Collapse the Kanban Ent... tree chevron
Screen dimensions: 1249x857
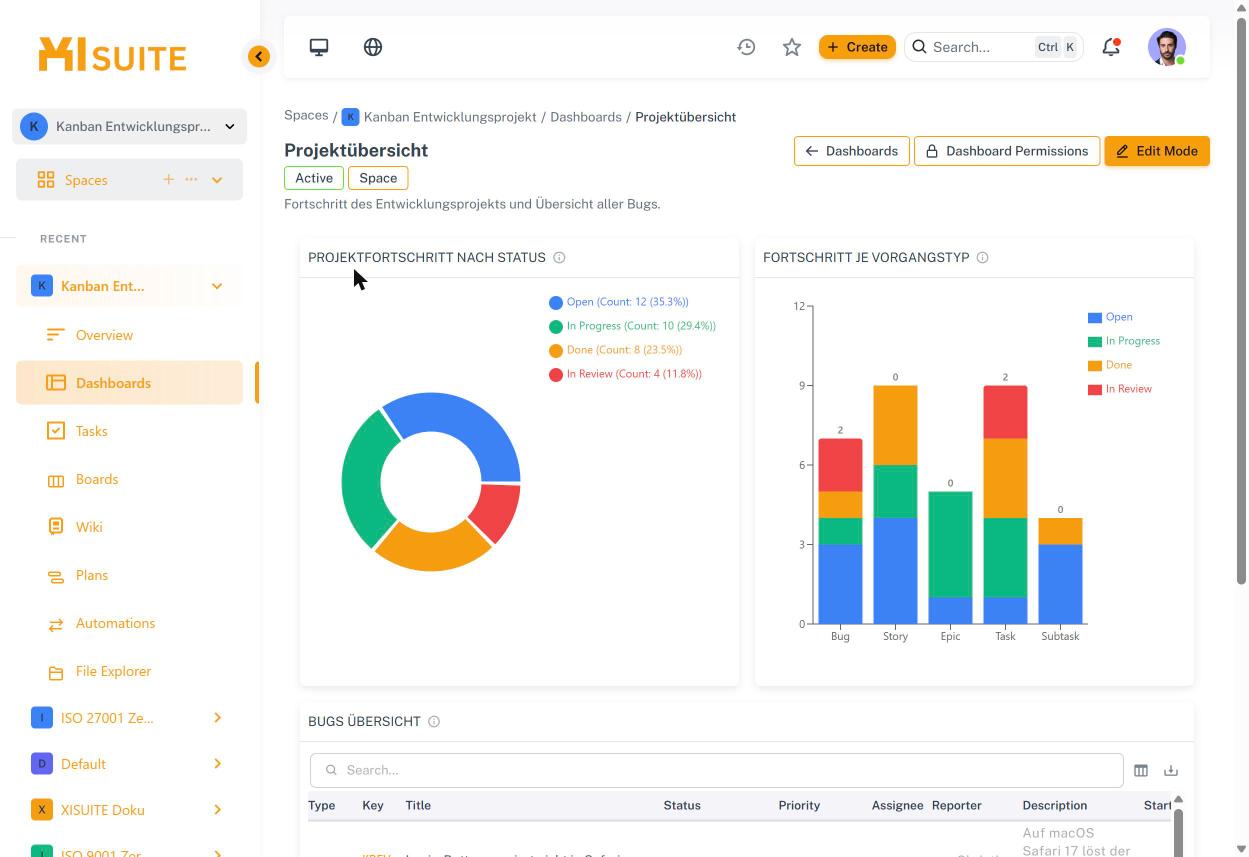point(217,286)
